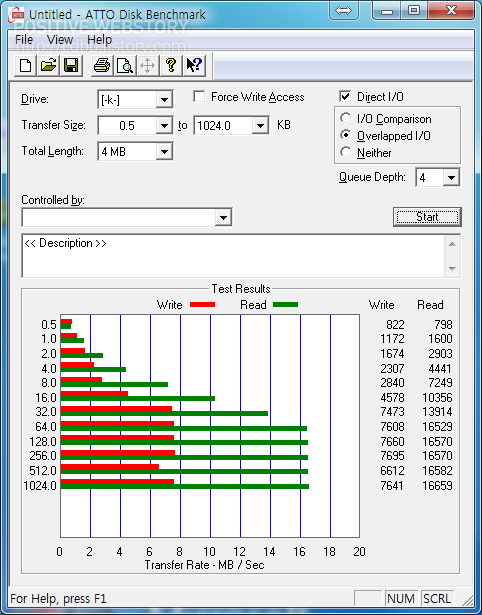This screenshot has width=482, height=615.
Task: Click the read value 16659
Action: point(437,486)
